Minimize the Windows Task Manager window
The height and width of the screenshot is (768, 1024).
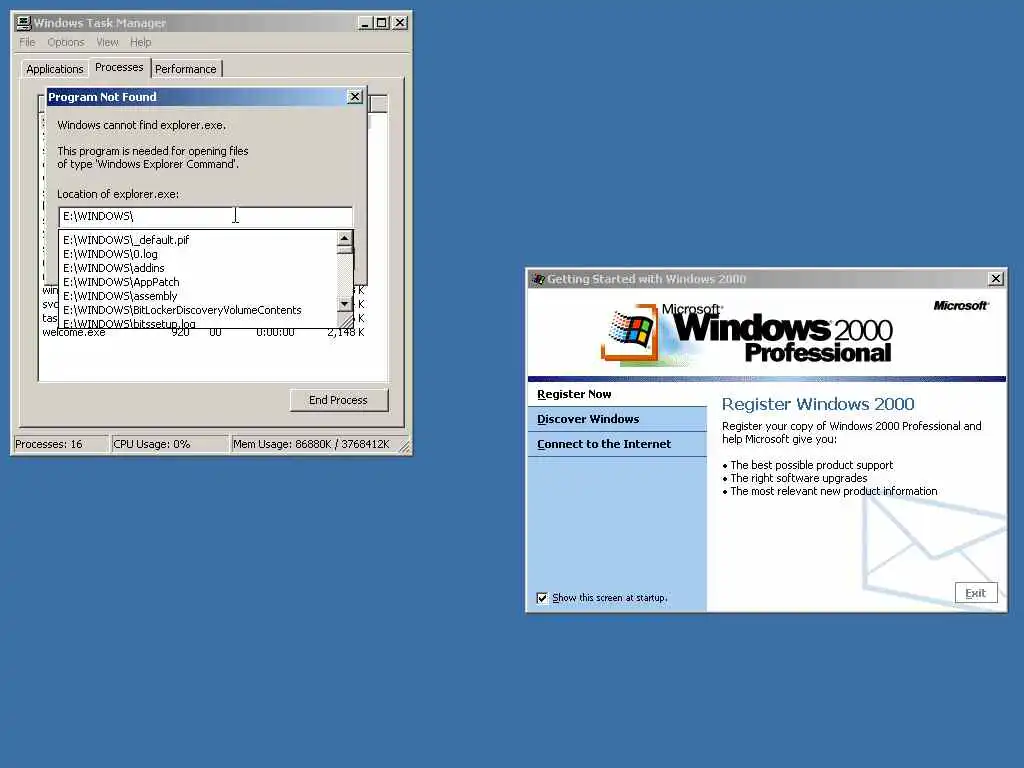click(366, 23)
